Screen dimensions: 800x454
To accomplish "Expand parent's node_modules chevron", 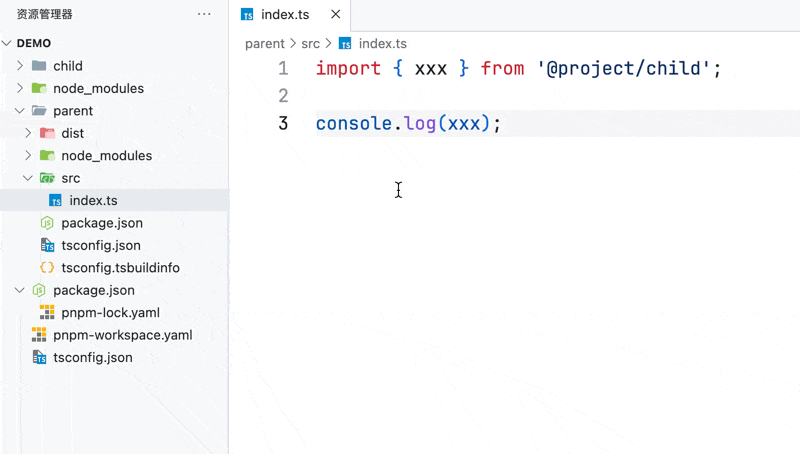I will click(x=28, y=156).
